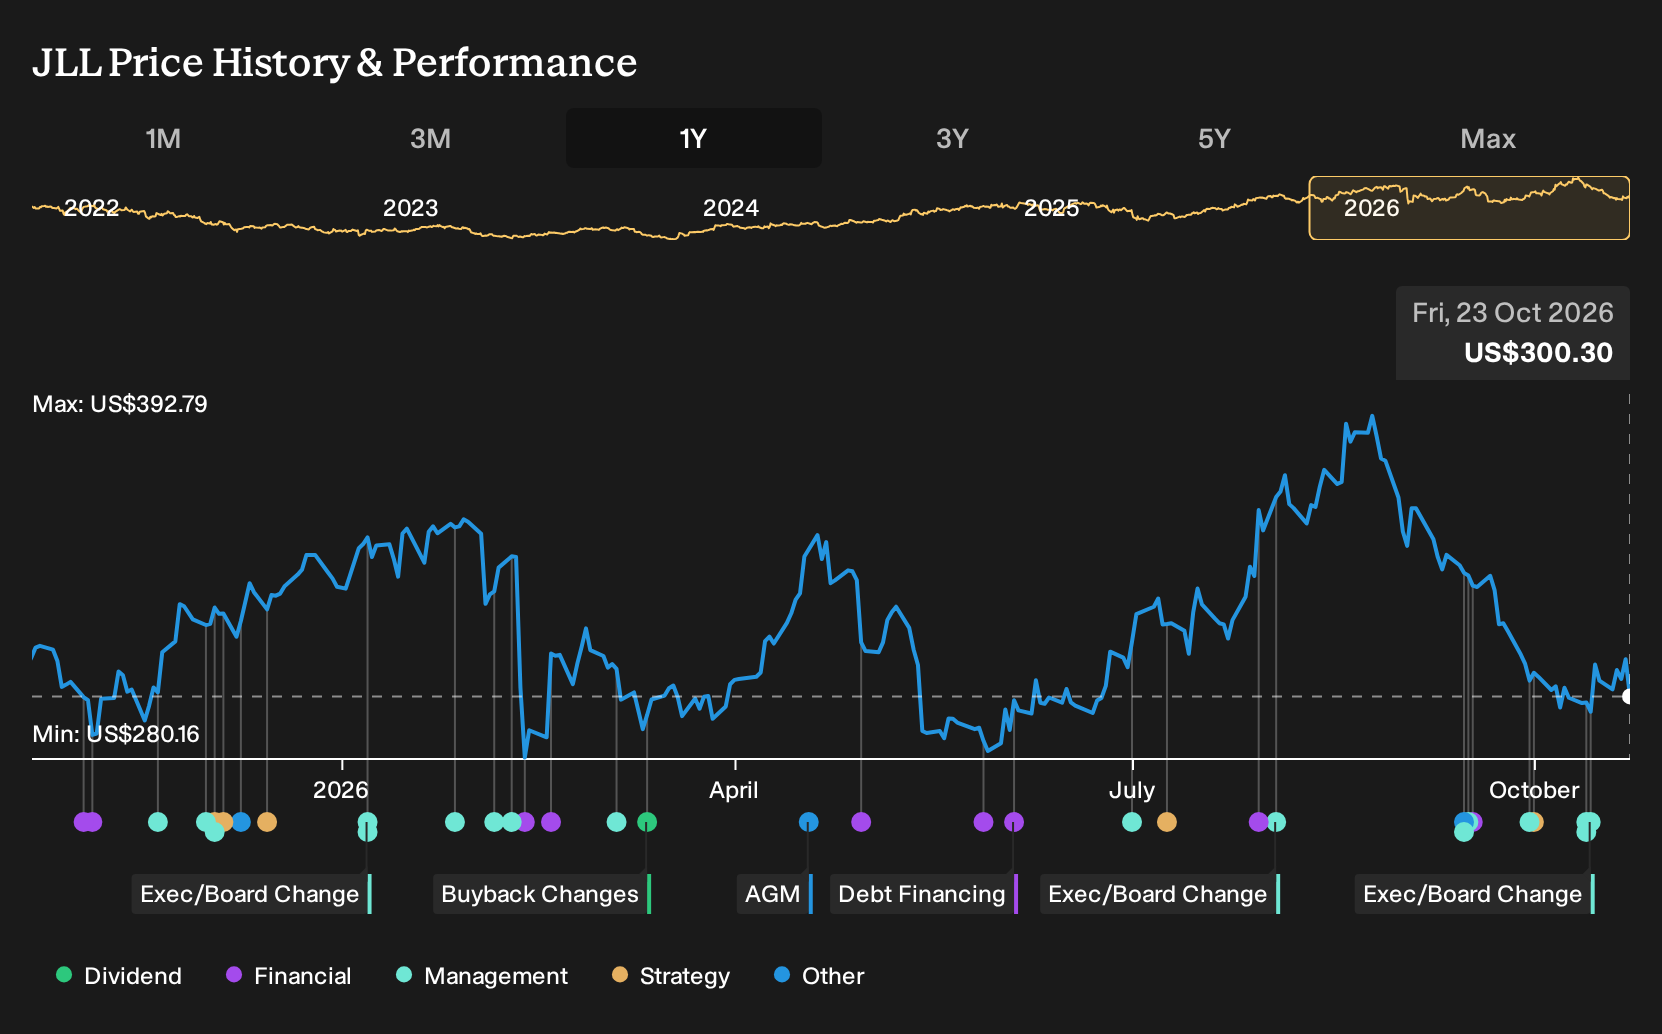Viewport: 1662px width, 1034px height.
Task: Switch to the 1M time range tab
Action: click(163, 138)
